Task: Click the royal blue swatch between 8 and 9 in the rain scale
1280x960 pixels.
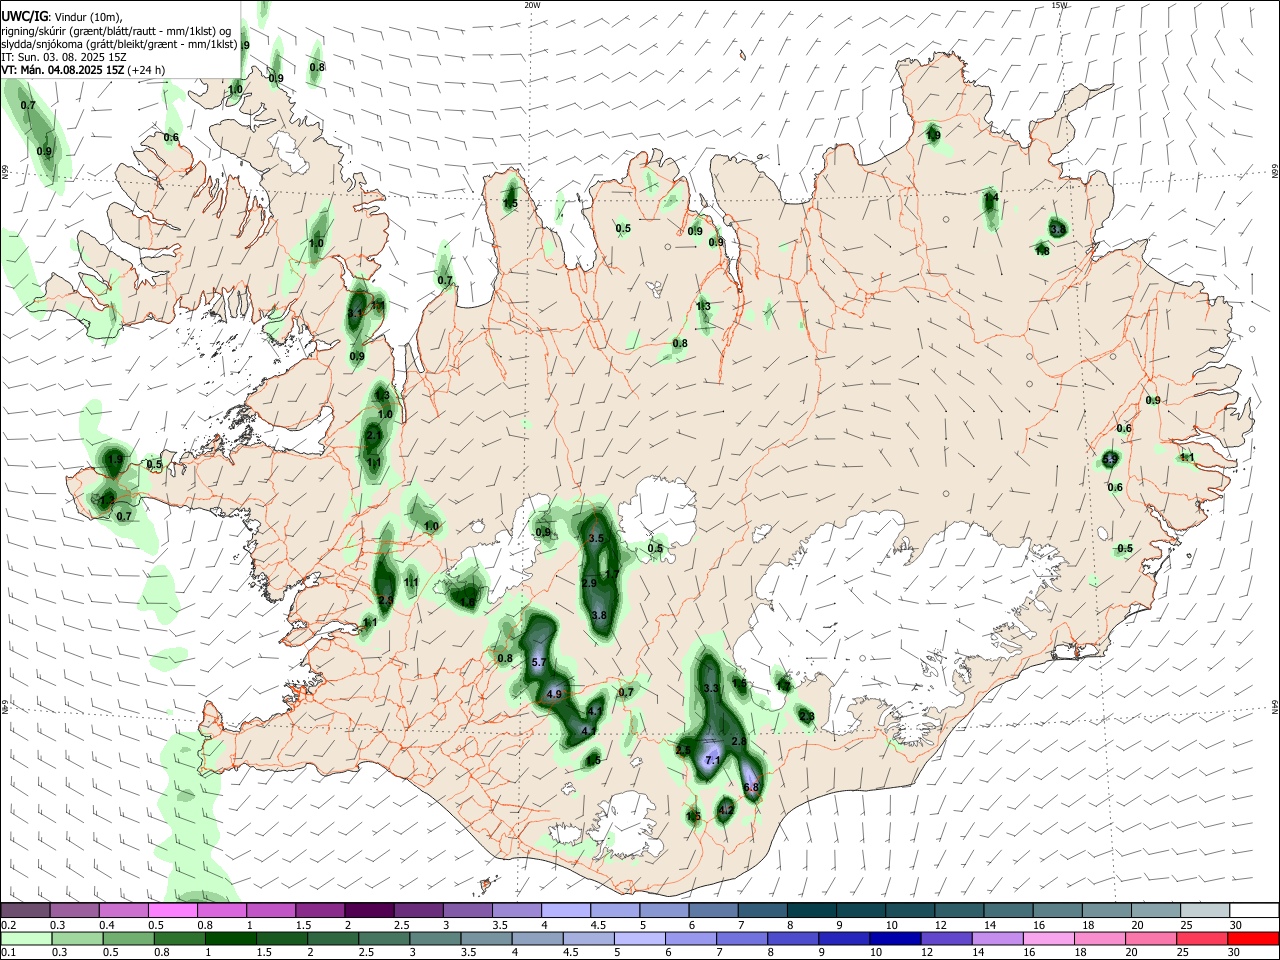Action: click(x=793, y=938)
